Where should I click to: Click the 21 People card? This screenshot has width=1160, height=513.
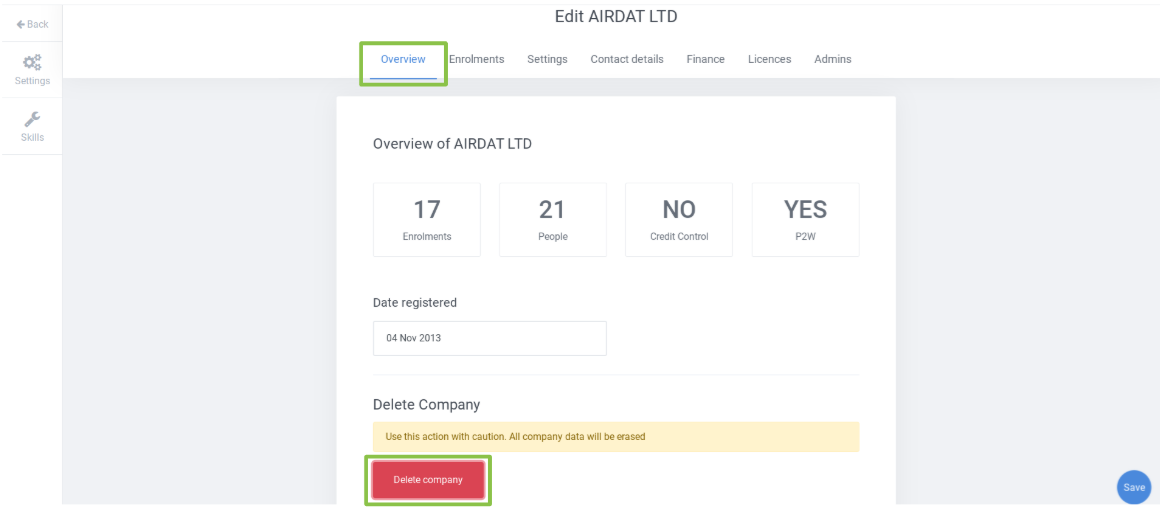(x=553, y=220)
